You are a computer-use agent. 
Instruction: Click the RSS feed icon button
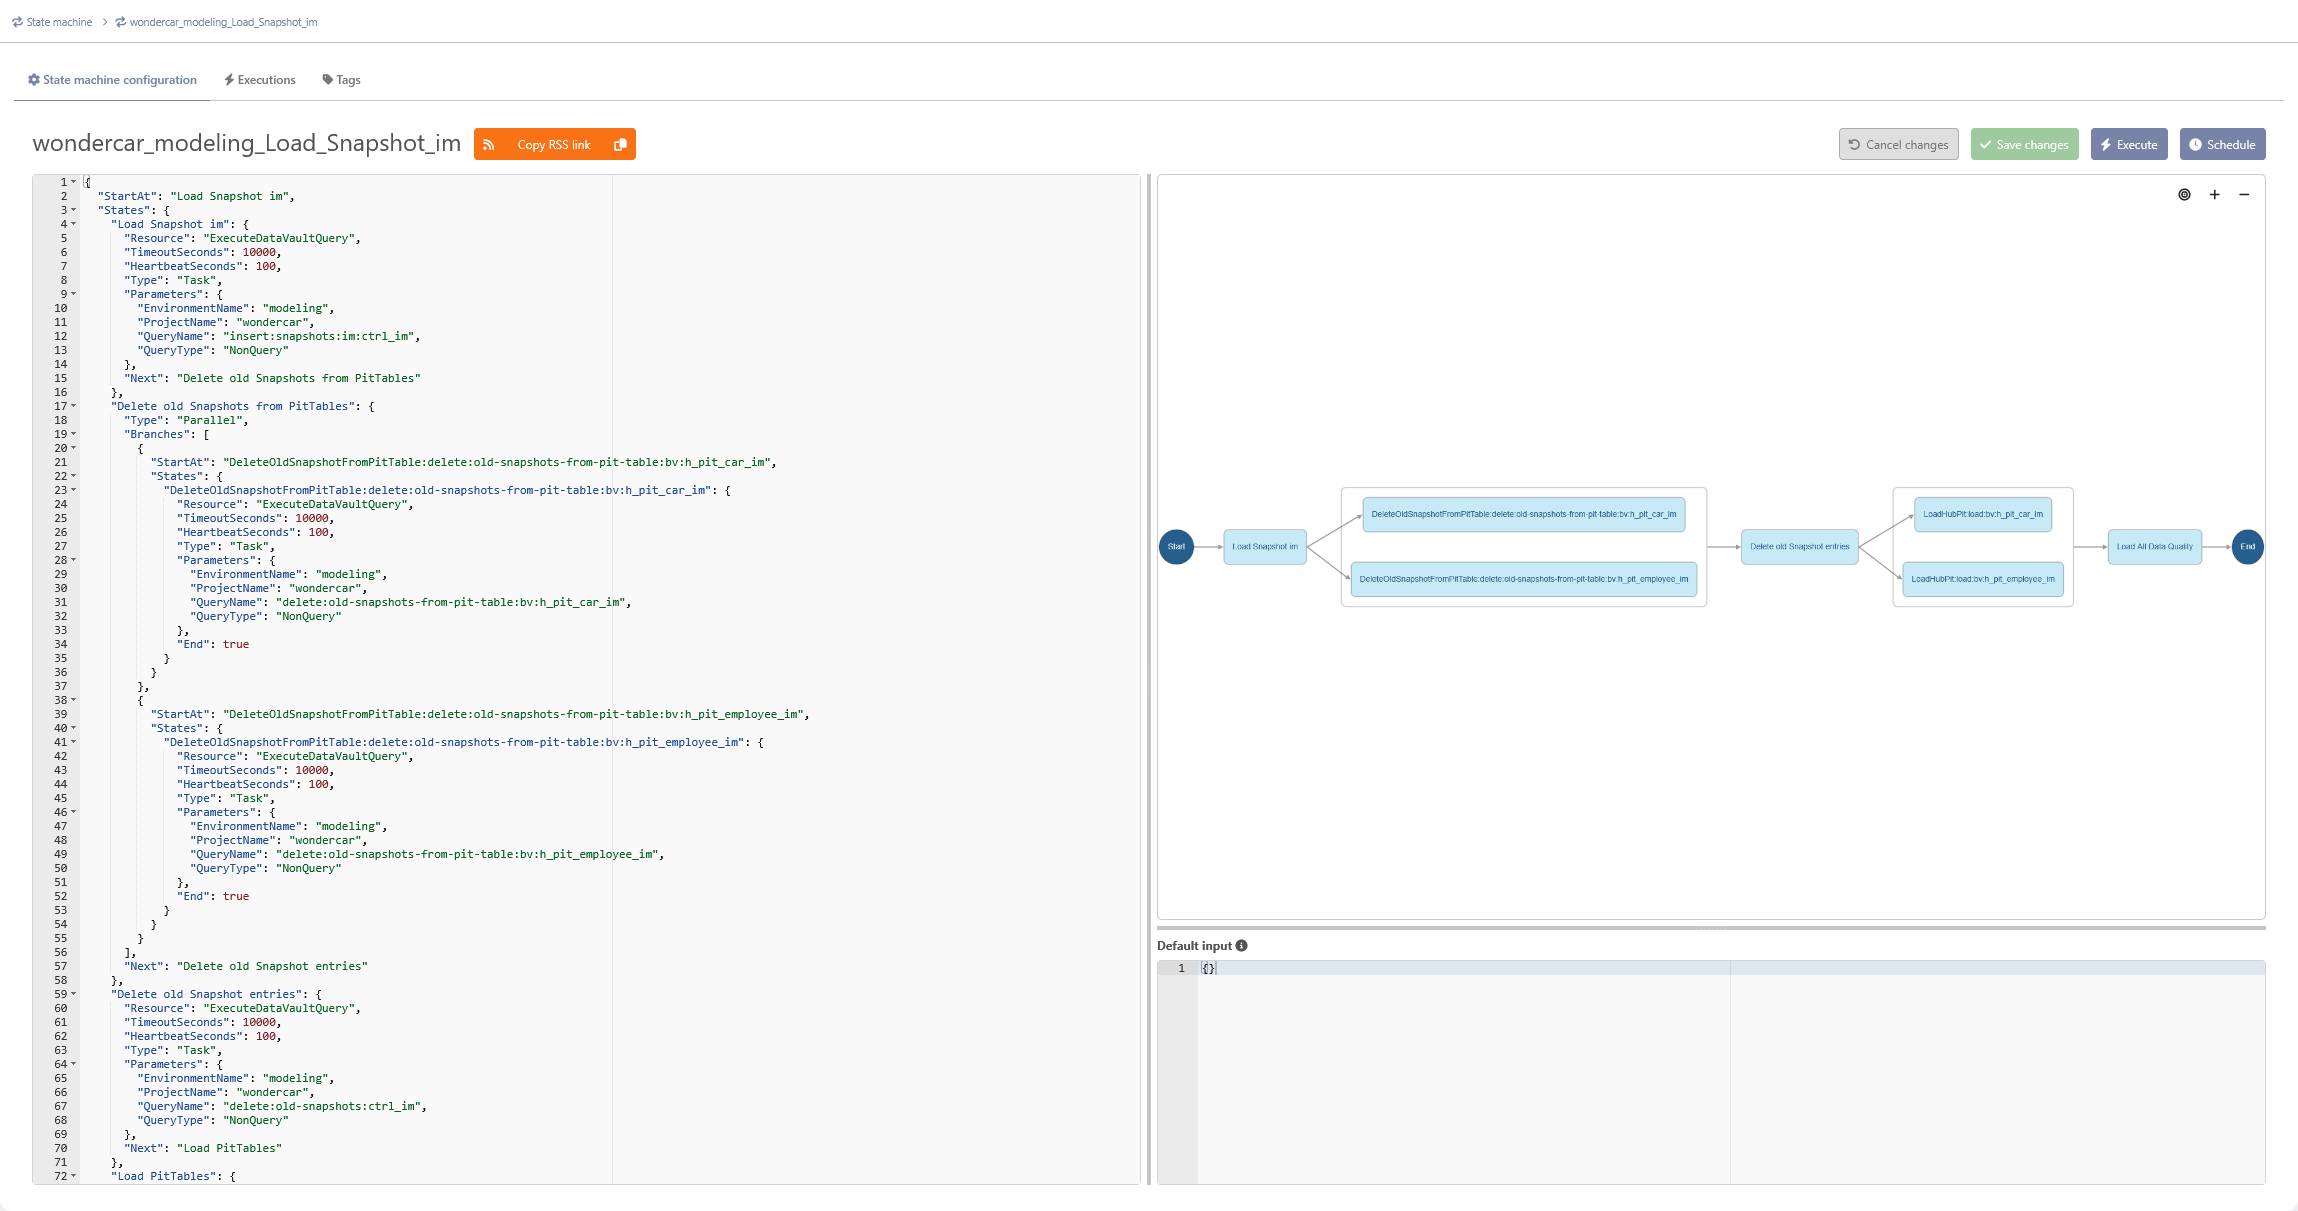tap(489, 145)
